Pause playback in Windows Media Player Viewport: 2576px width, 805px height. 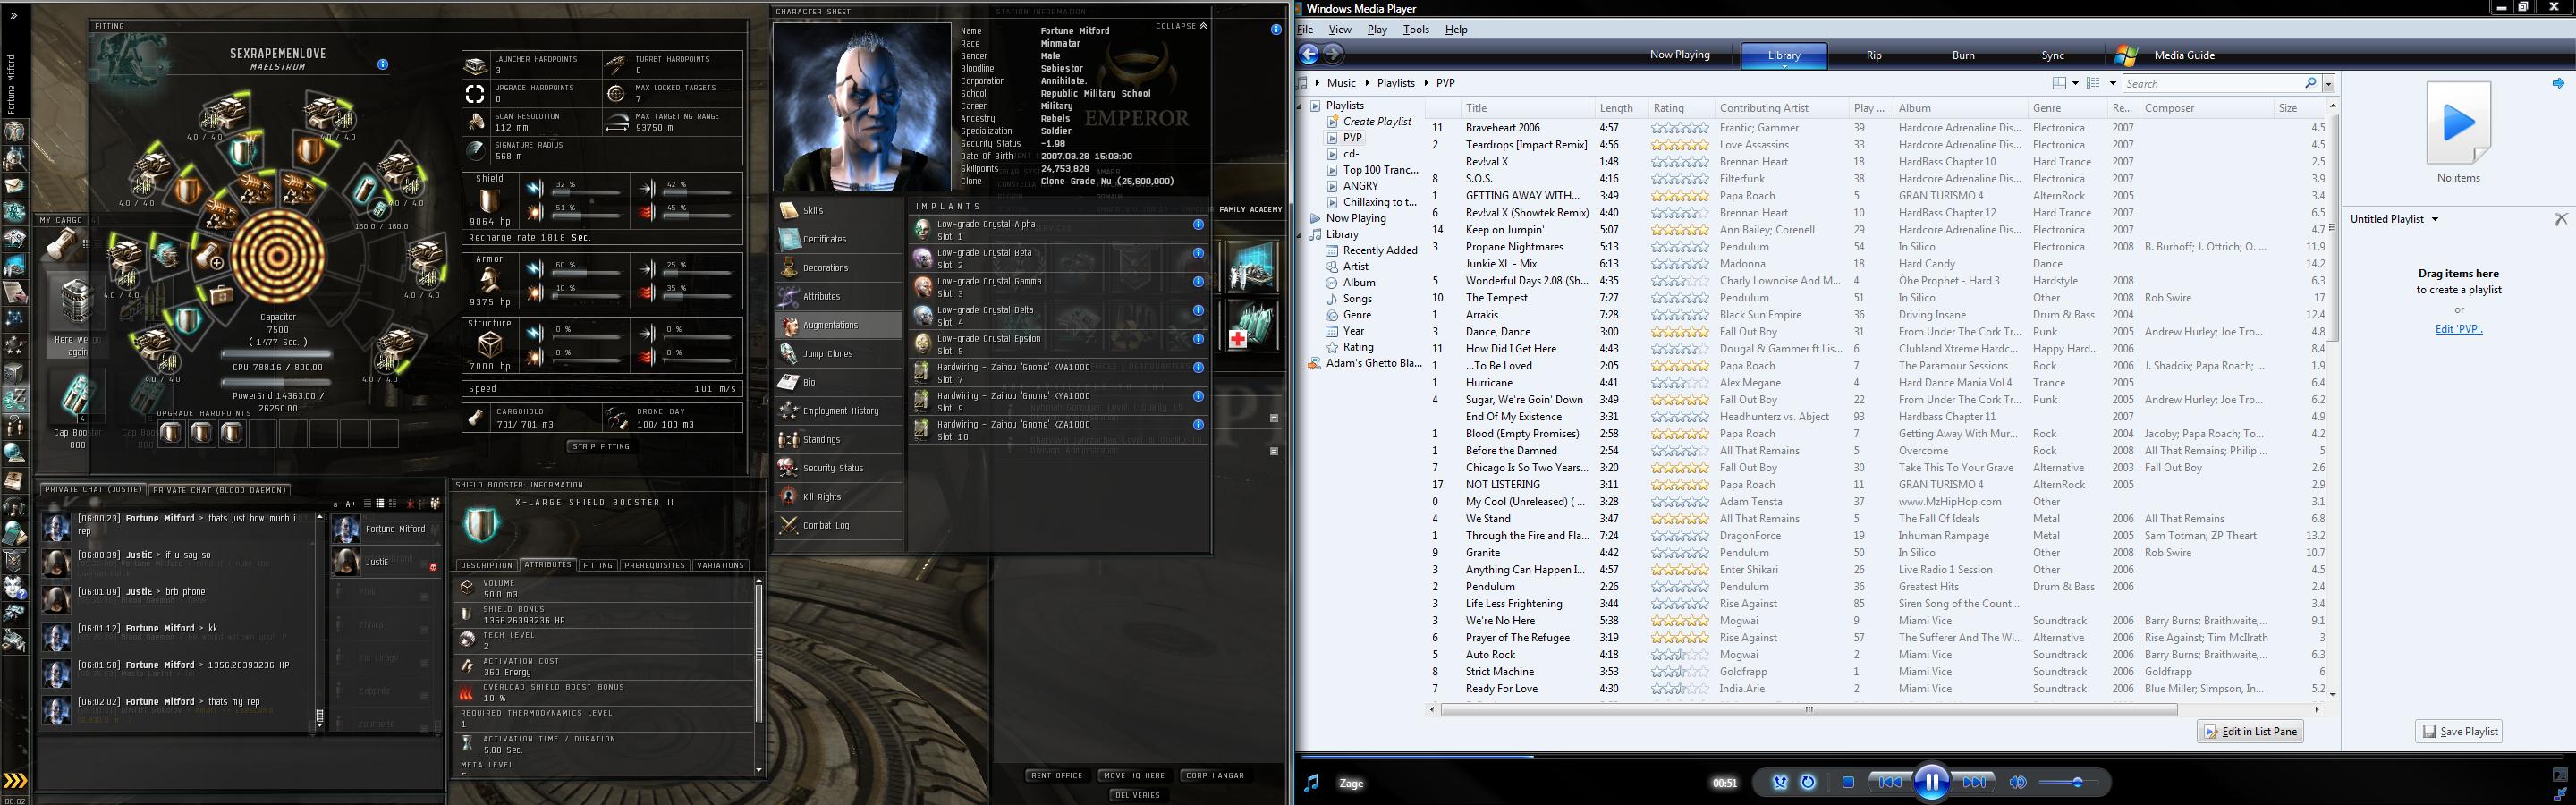(1931, 782)
